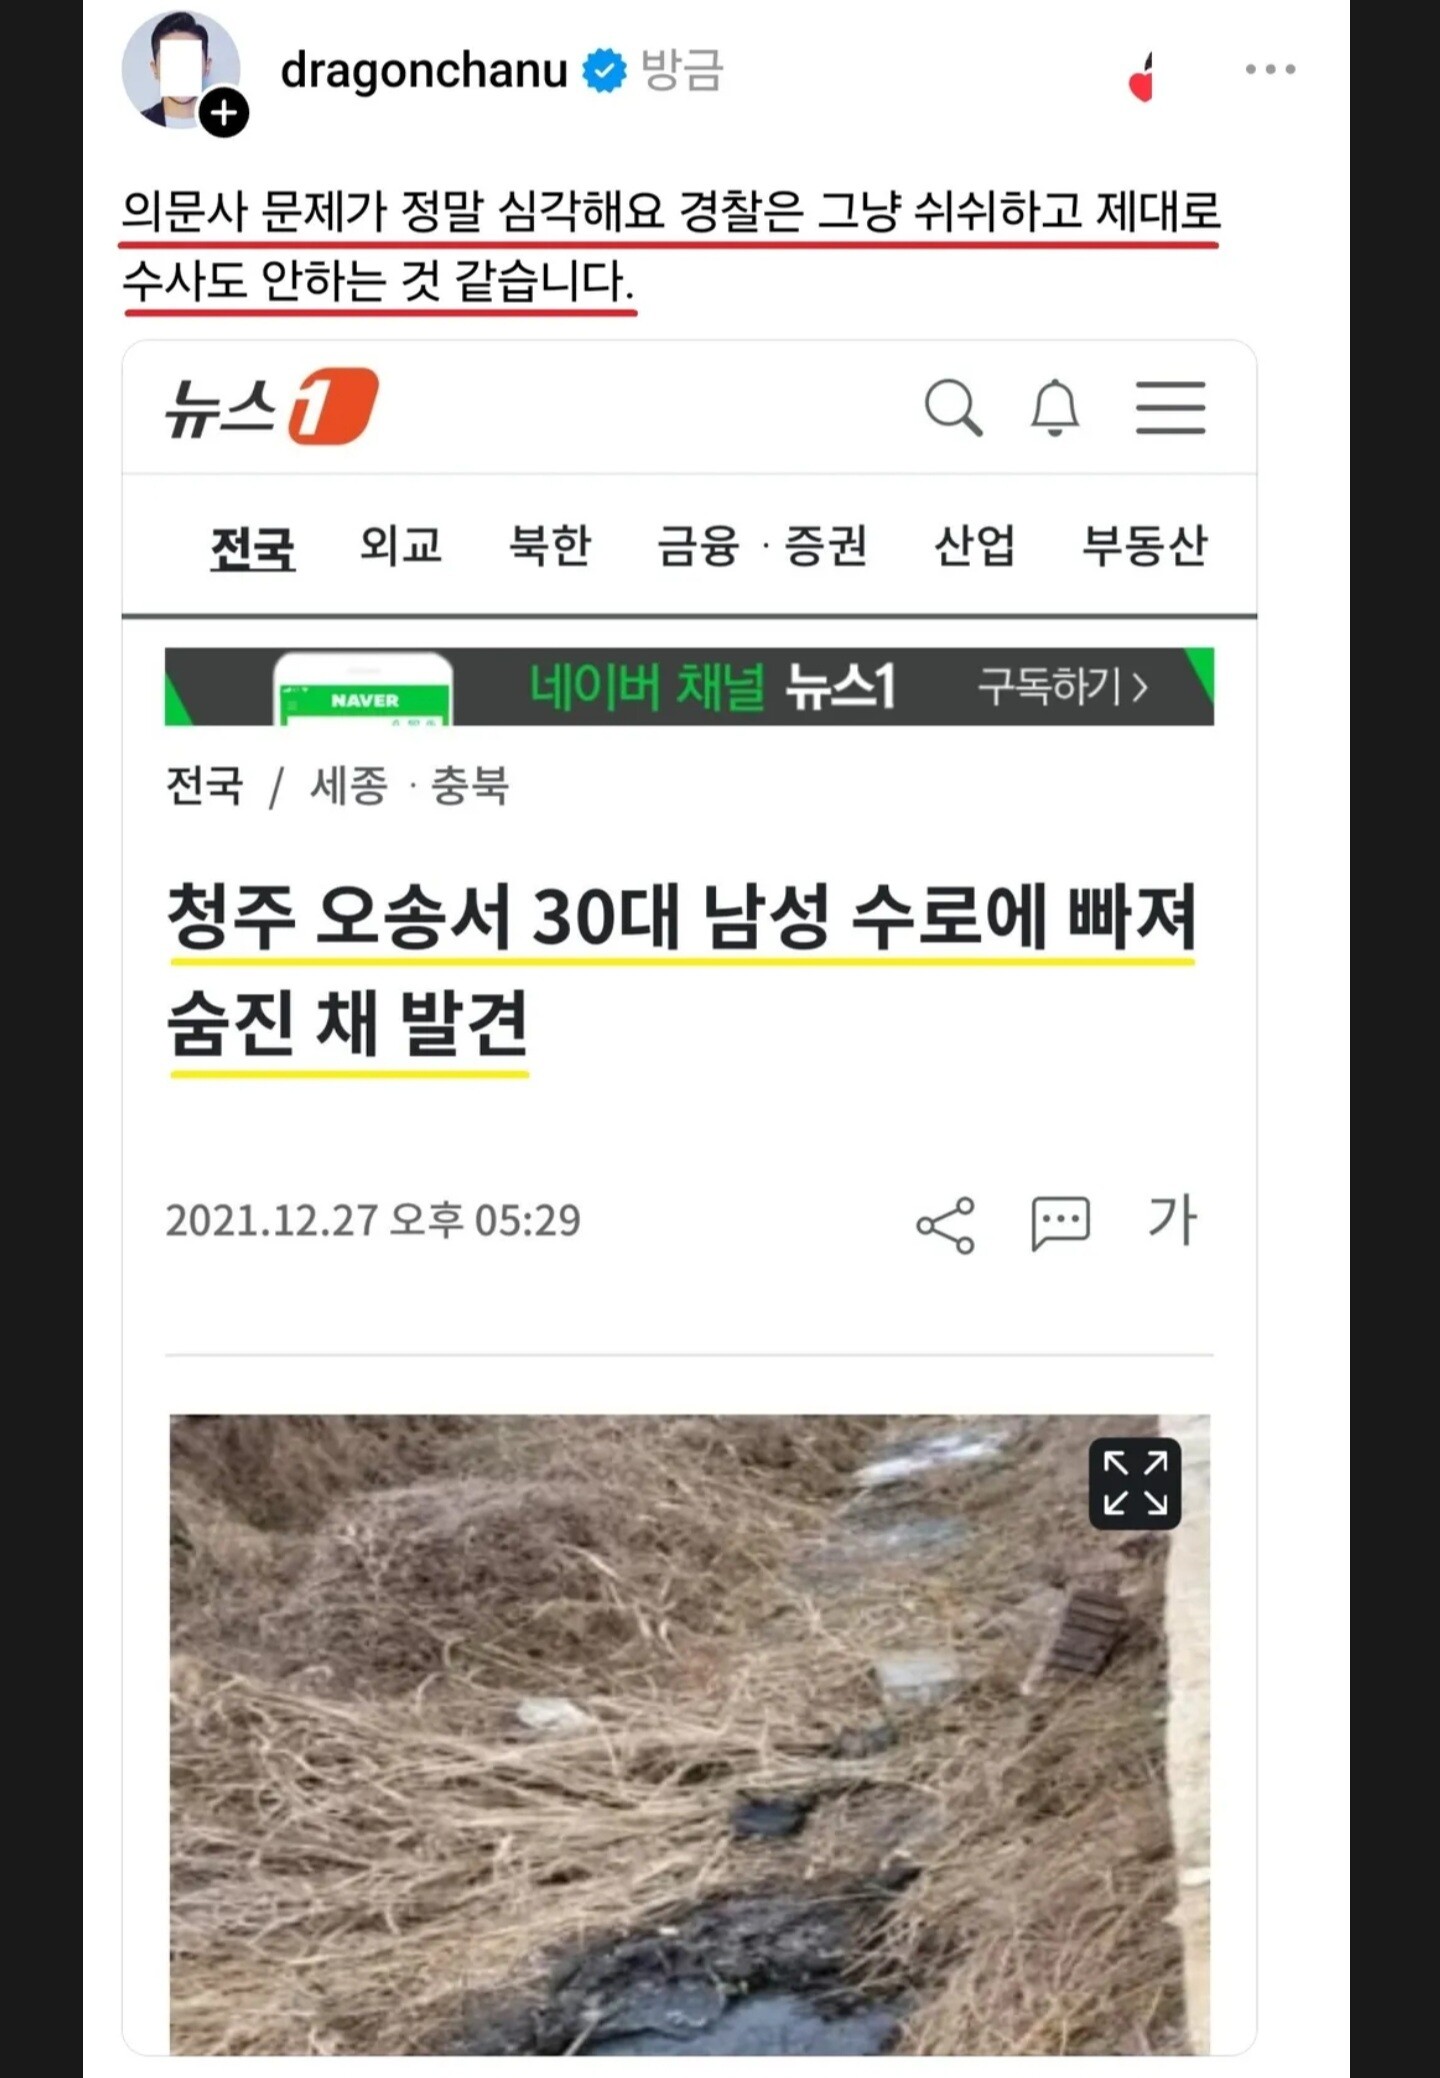Open the 북한 tab
Screen dimensions: 1440x2078
(x=550, y=545)
